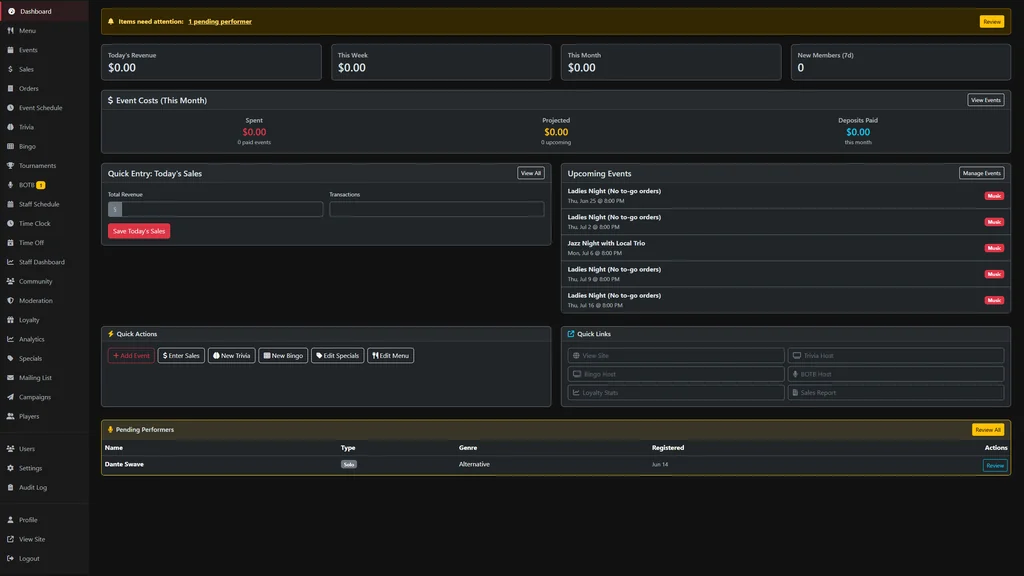This screenshot has width=1024, height=576.
Task: Click the Add Event quick action
Action: 131,355
